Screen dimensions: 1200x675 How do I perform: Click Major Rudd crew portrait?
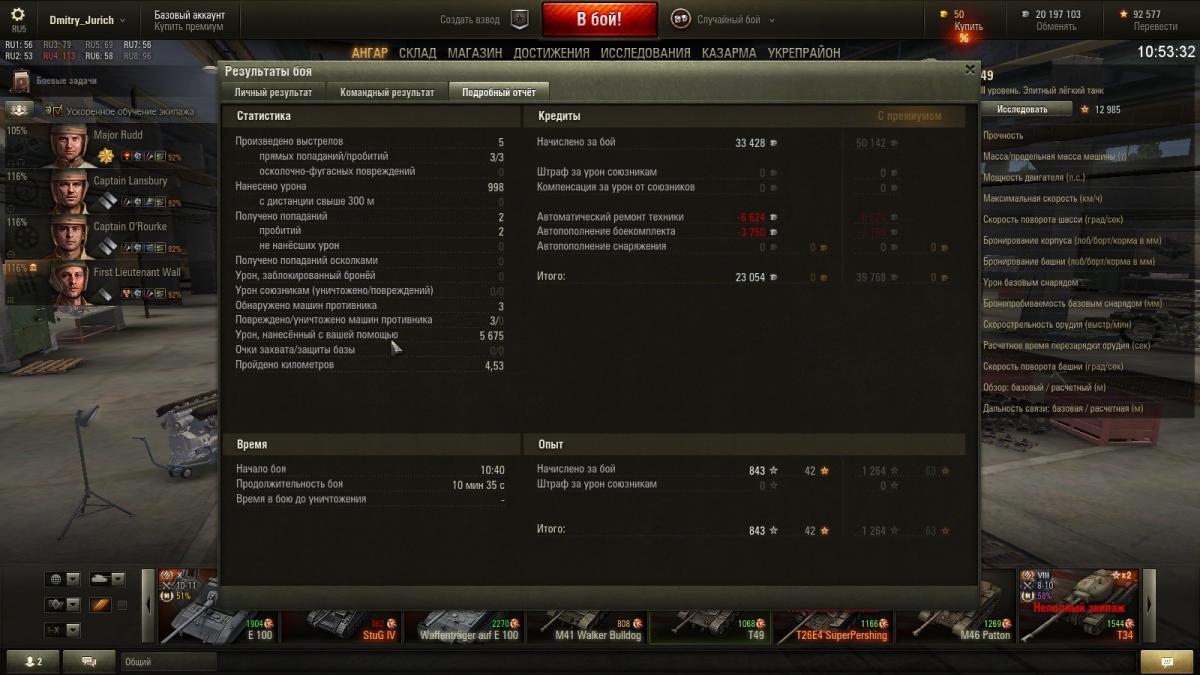coord(70,146)
